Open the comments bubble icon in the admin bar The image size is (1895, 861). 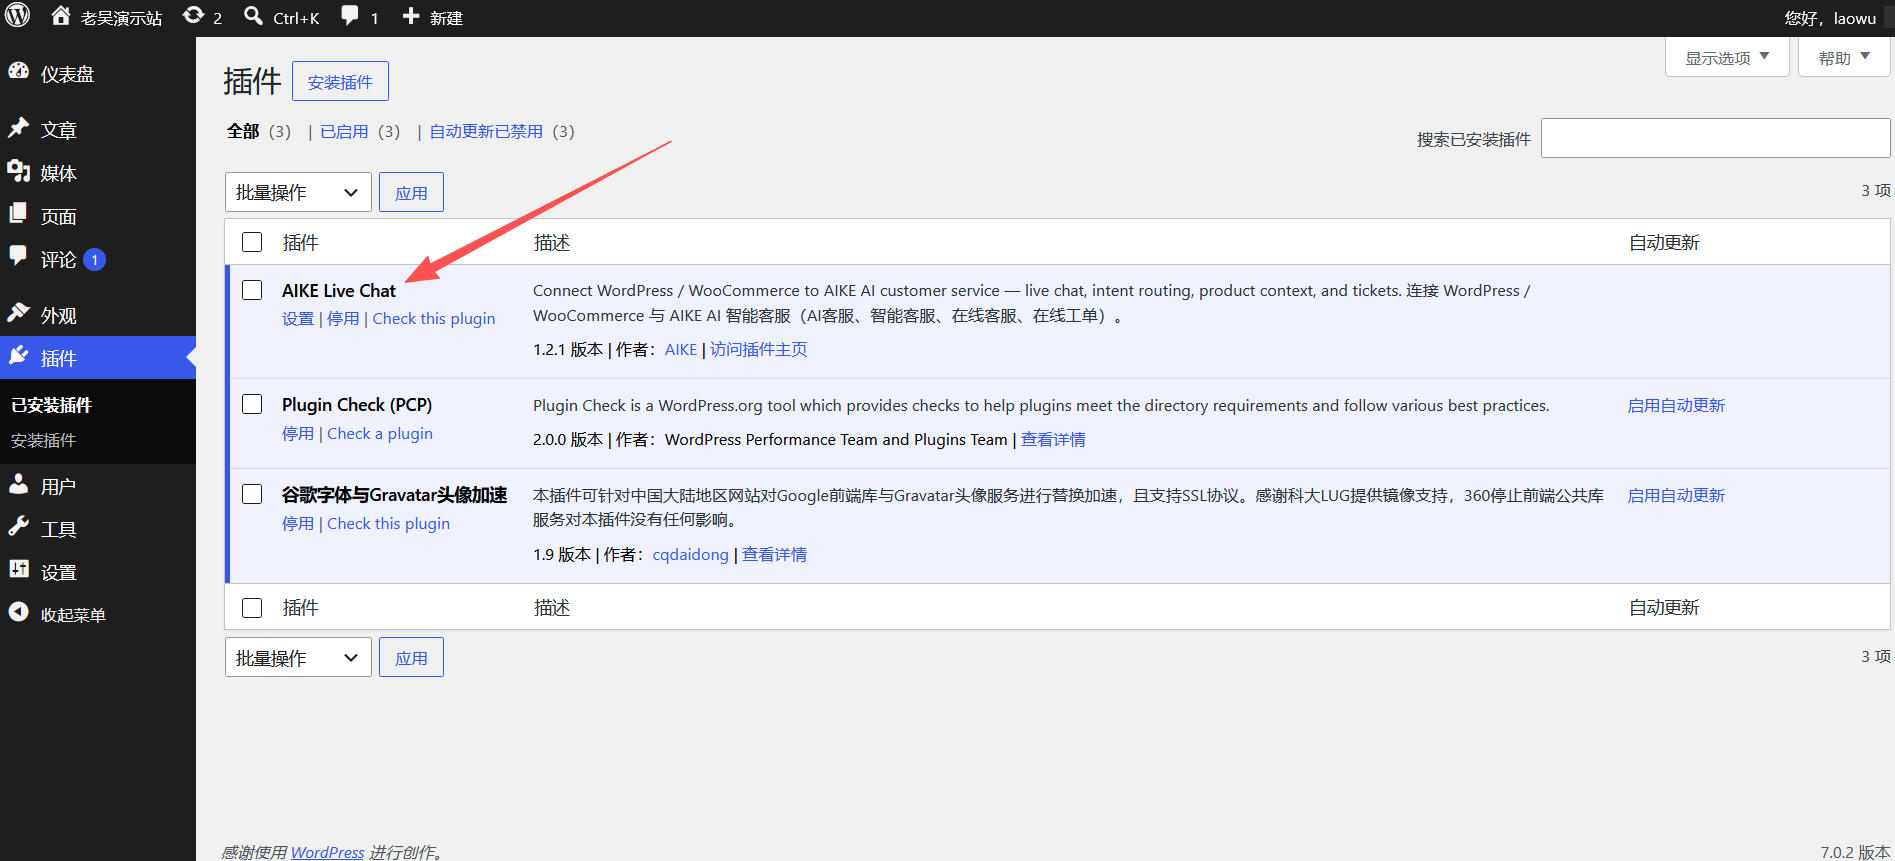coord(350,16)
